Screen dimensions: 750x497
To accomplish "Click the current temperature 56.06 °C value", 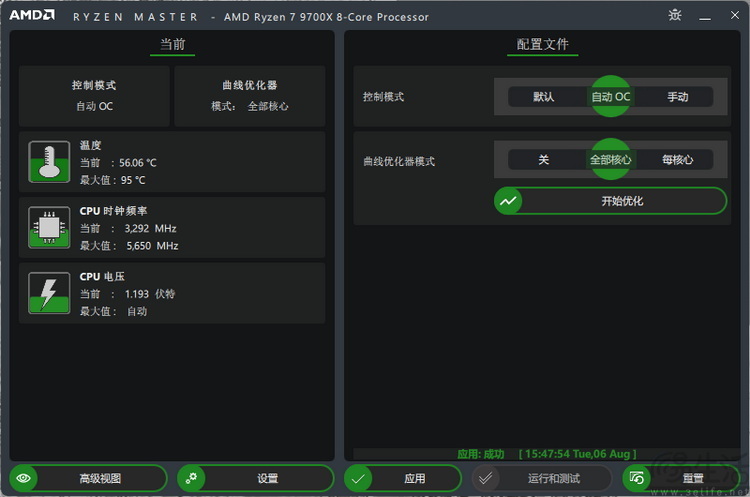I will click(138, 163).
